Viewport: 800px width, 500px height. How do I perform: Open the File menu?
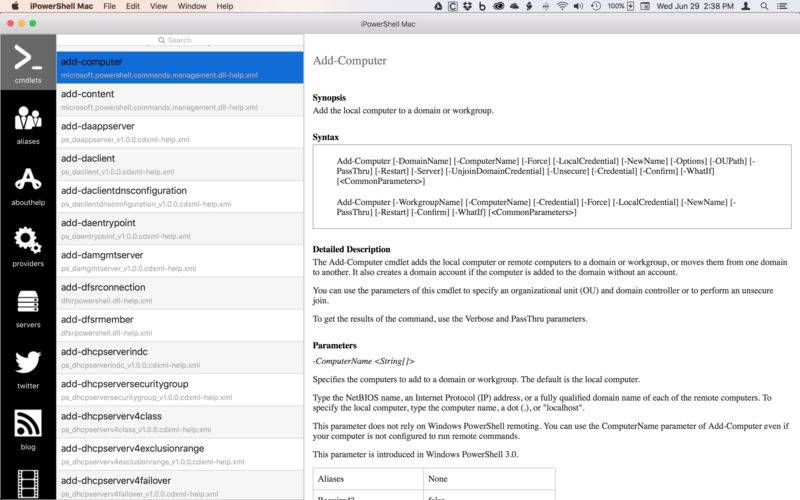pos(109,6)
